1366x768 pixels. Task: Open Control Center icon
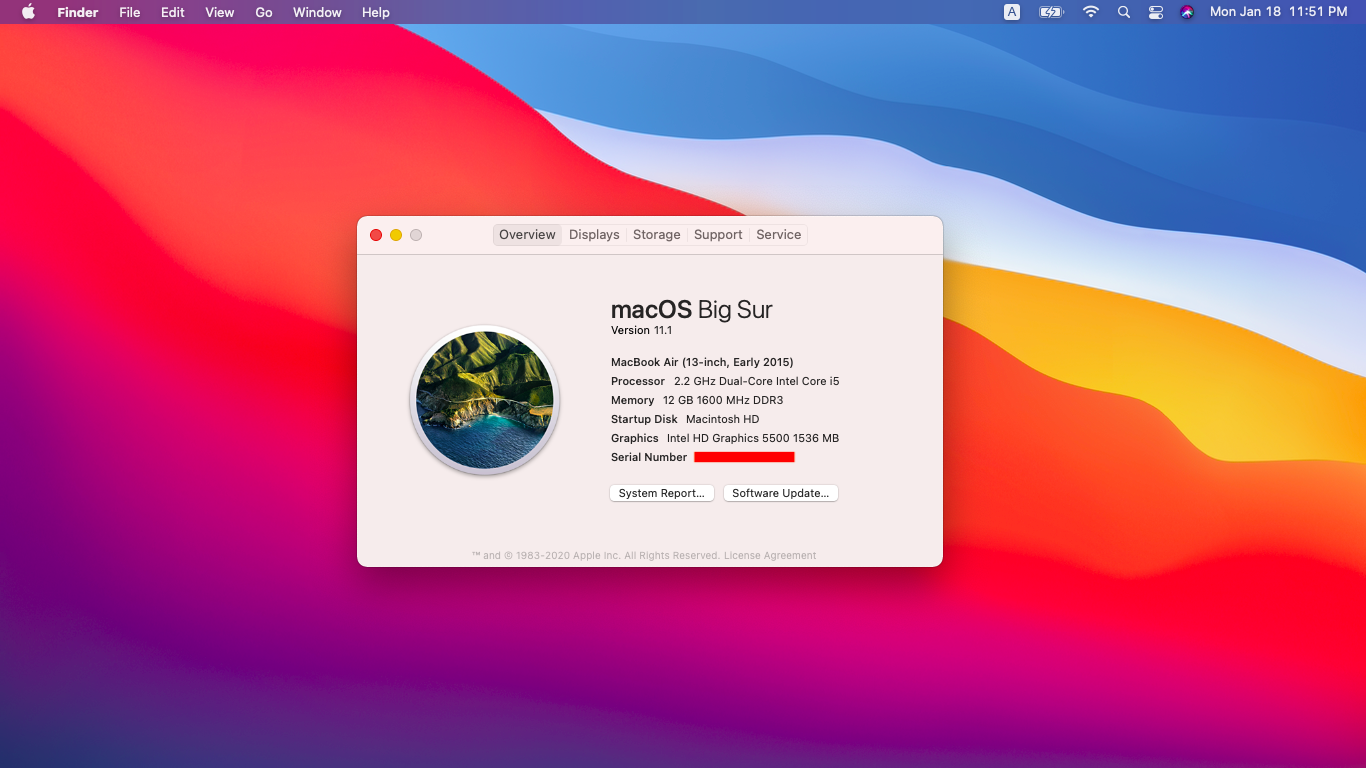pos(1156,12)
